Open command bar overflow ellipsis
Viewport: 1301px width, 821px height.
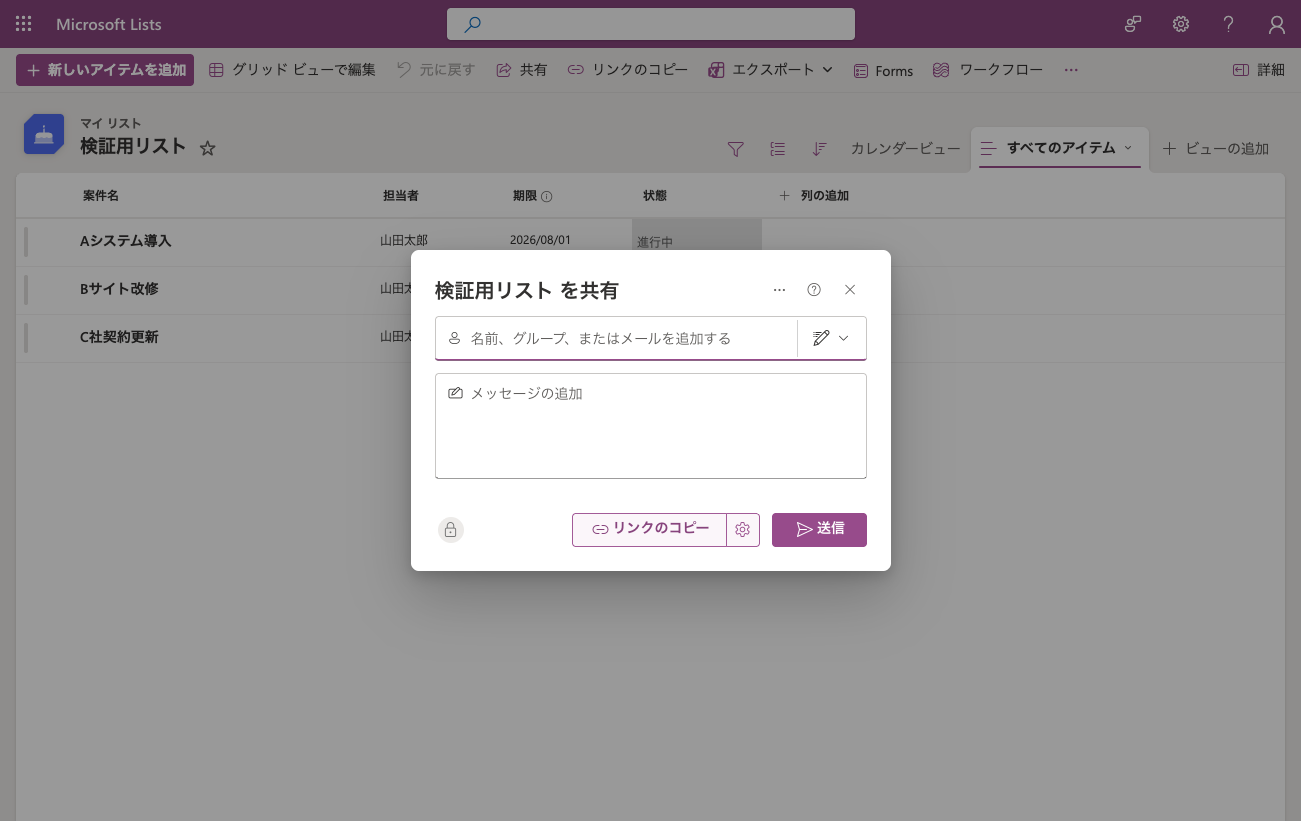coord(1071,70)
